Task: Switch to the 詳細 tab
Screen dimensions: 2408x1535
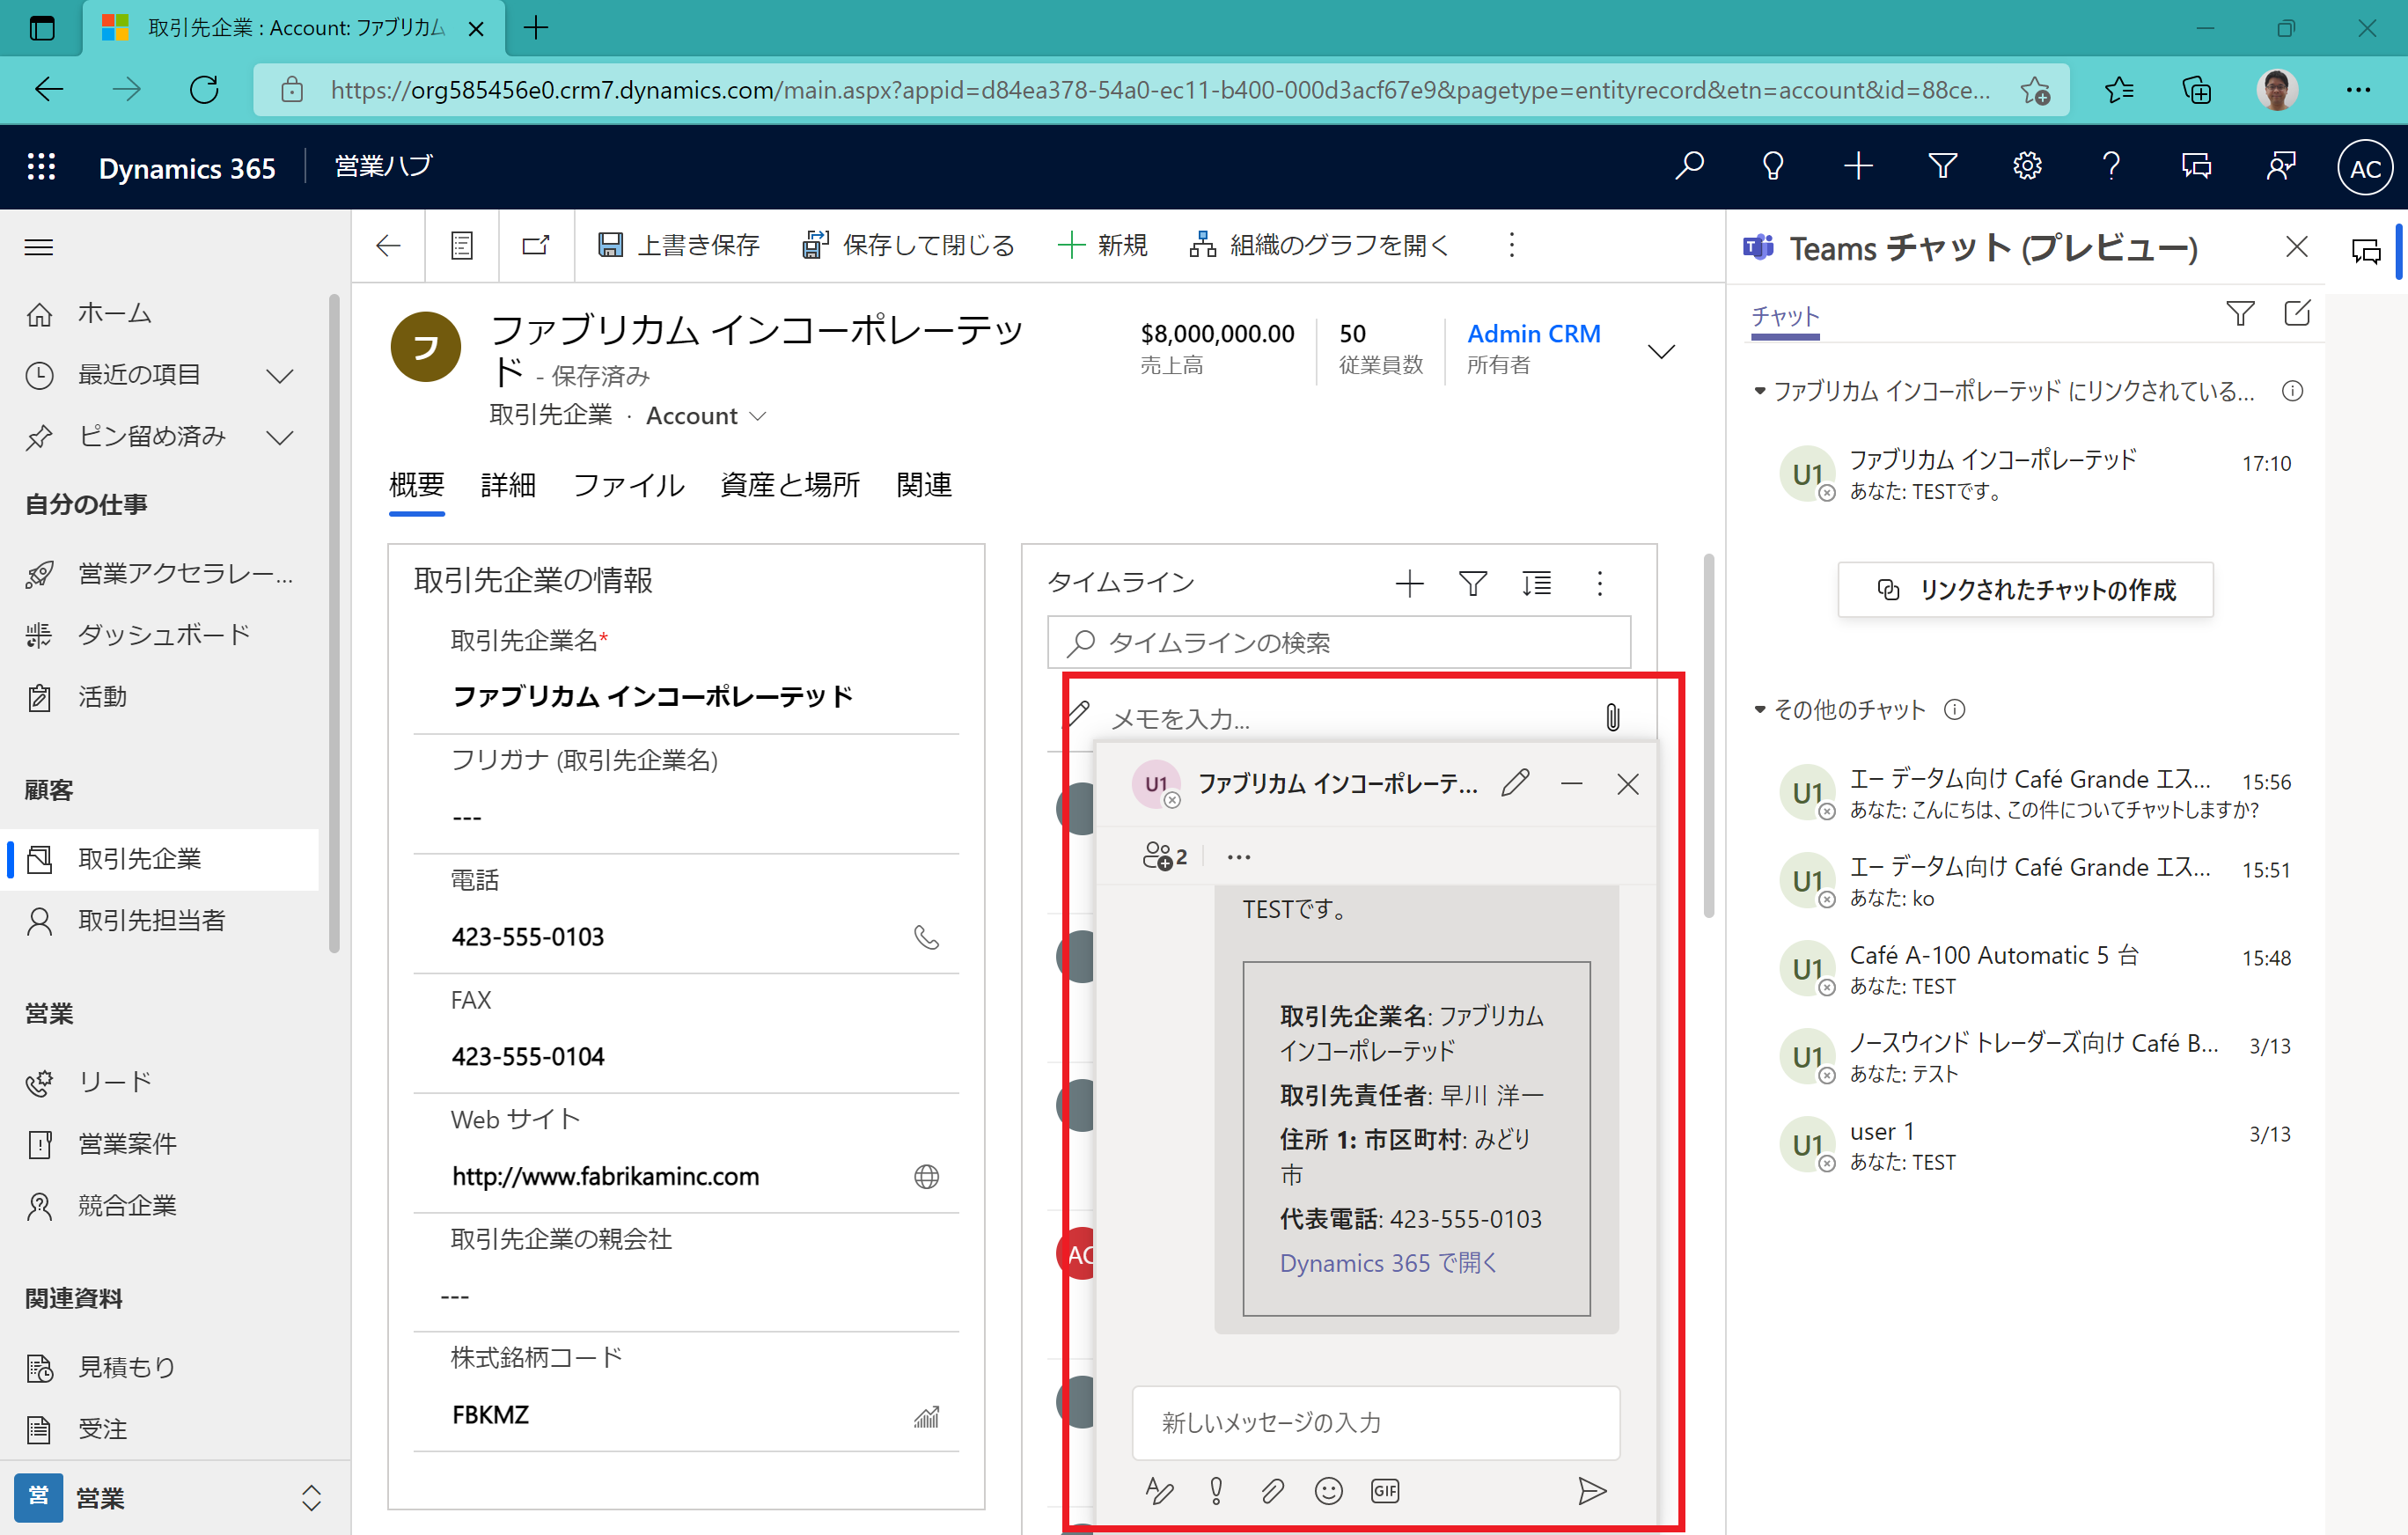Action: [508, 485]
